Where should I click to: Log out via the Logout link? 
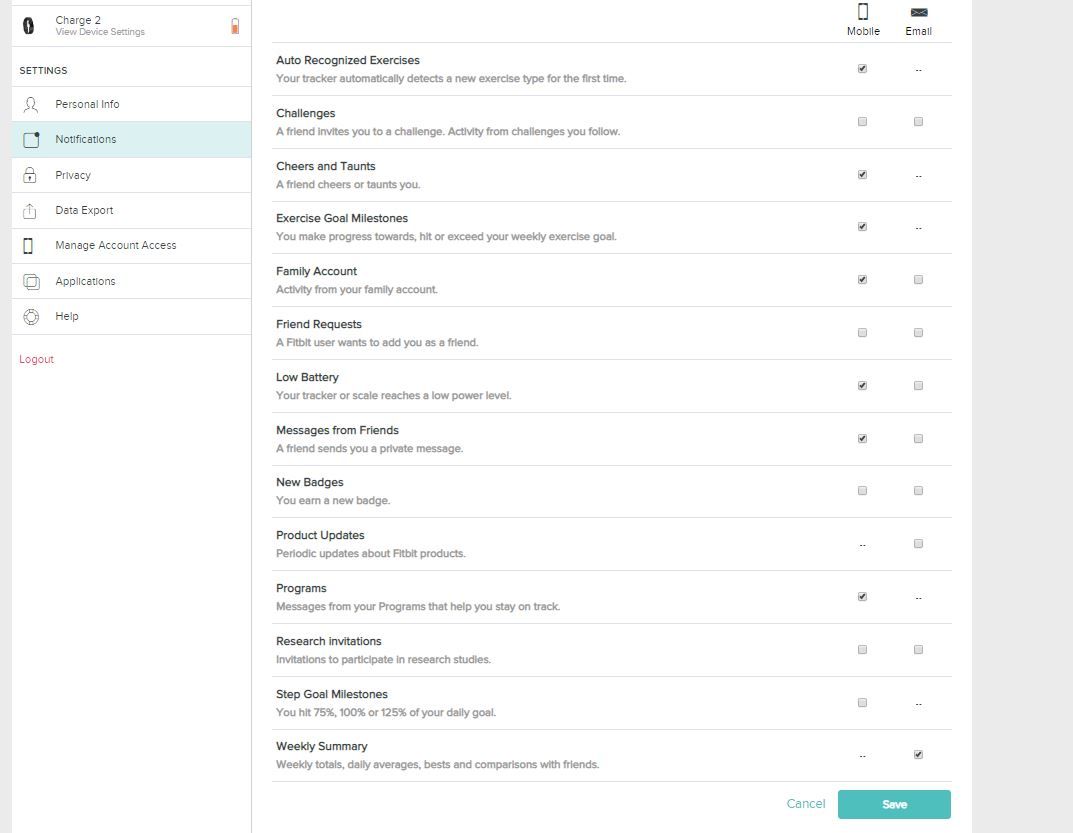point(36,360)
